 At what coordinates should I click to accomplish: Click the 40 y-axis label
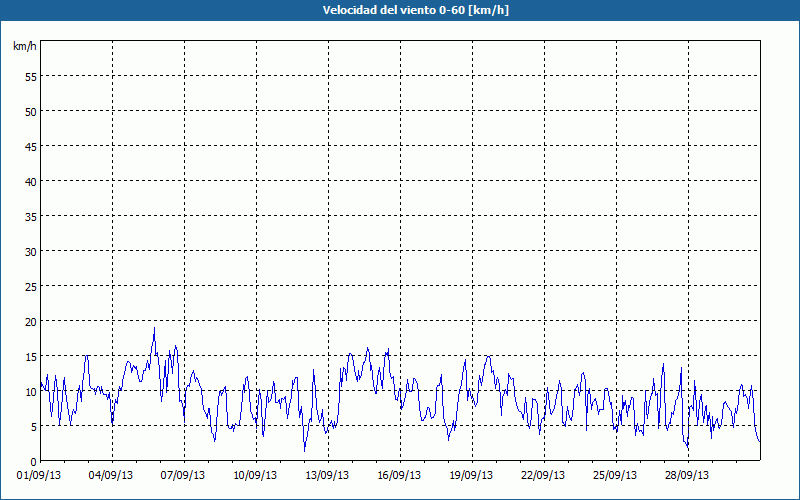31,182
